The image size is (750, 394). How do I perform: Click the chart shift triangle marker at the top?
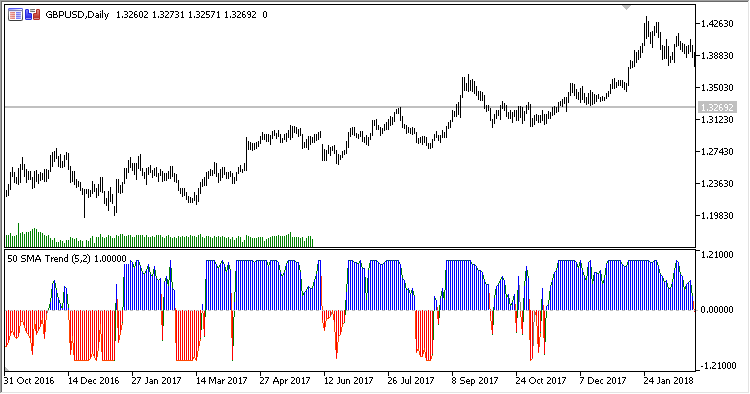(627, 7)
